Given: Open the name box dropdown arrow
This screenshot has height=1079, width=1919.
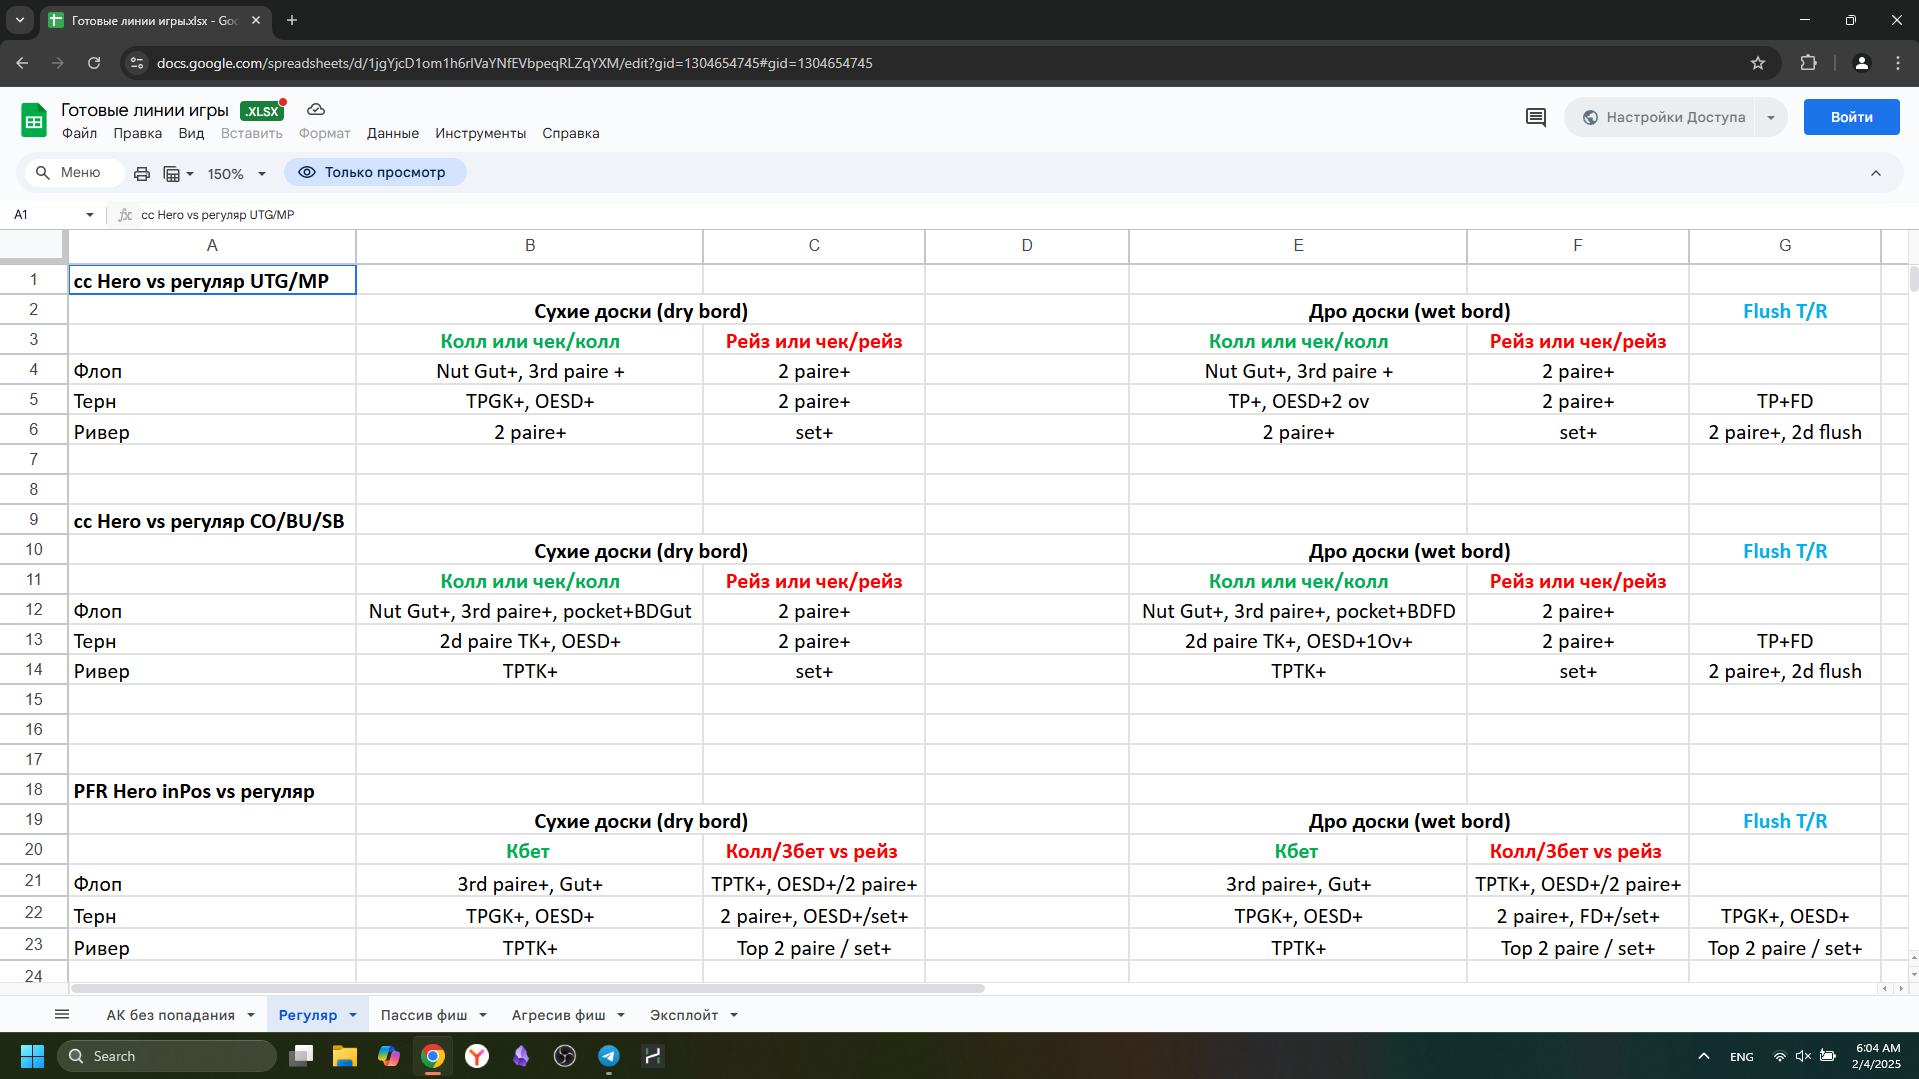Looking at the screenshot, I should [x=89, y=215].
